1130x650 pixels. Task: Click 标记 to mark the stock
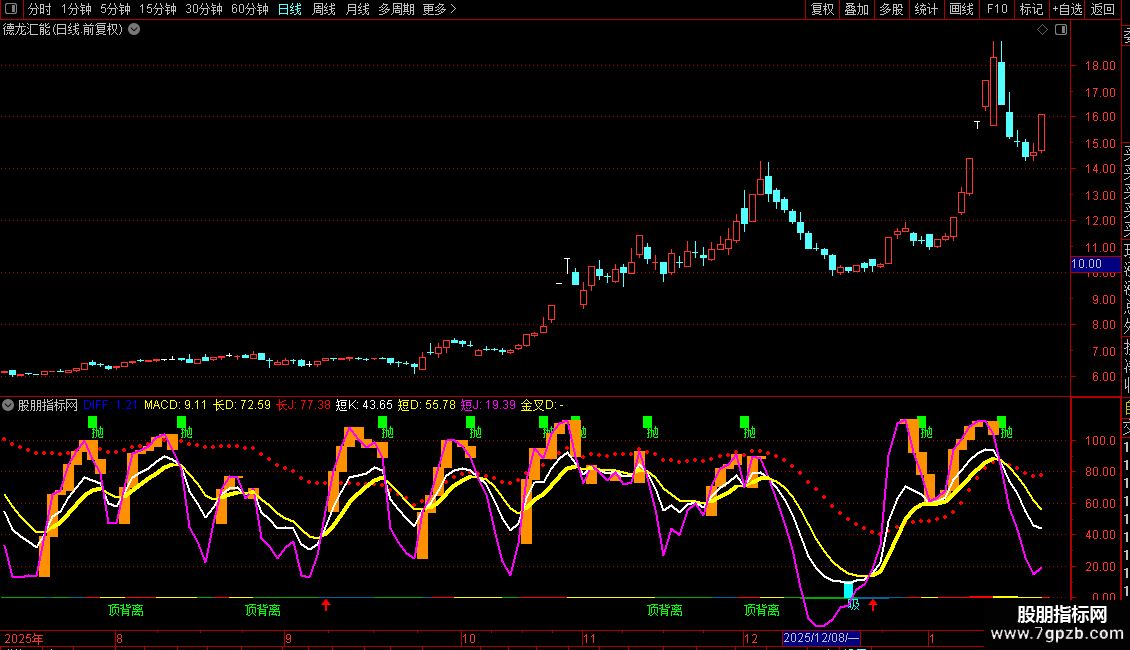(x=1031, y=9)
